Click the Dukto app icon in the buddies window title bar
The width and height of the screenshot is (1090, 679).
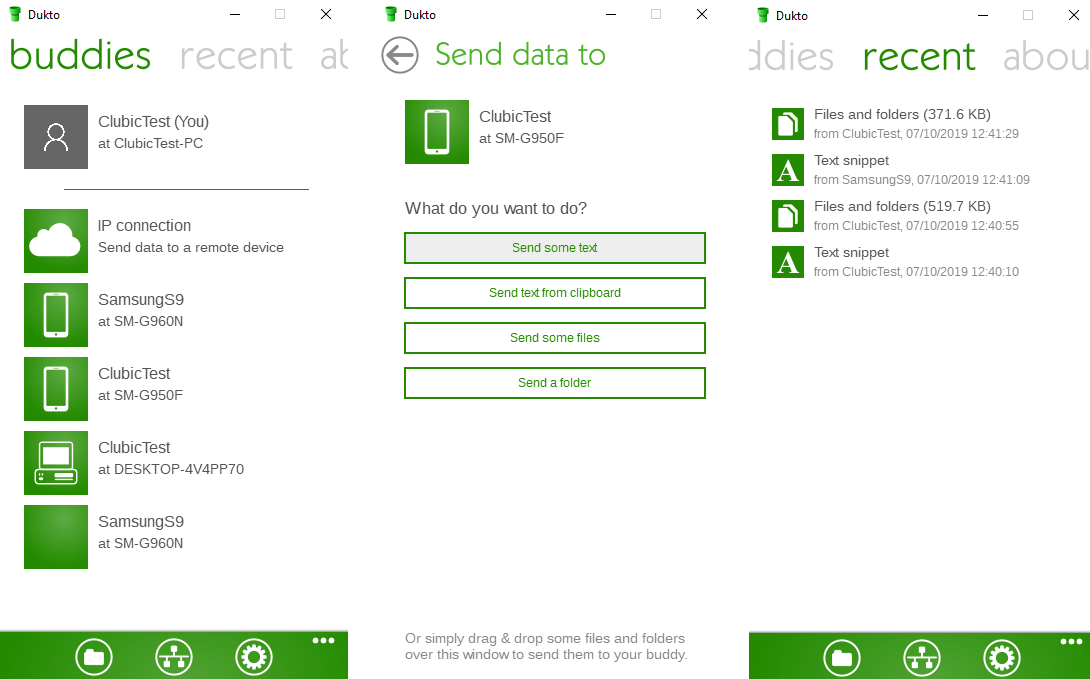coord(15,14)
